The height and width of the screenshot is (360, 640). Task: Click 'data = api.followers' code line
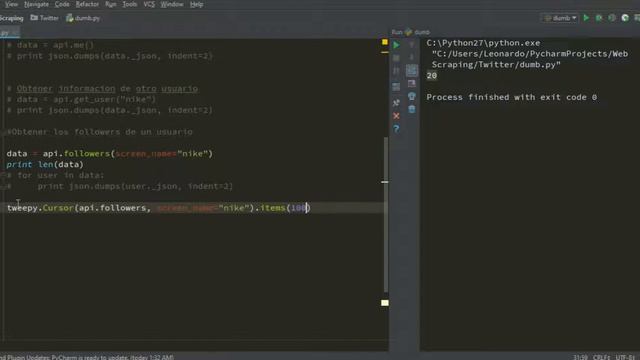tap(109, 153)
